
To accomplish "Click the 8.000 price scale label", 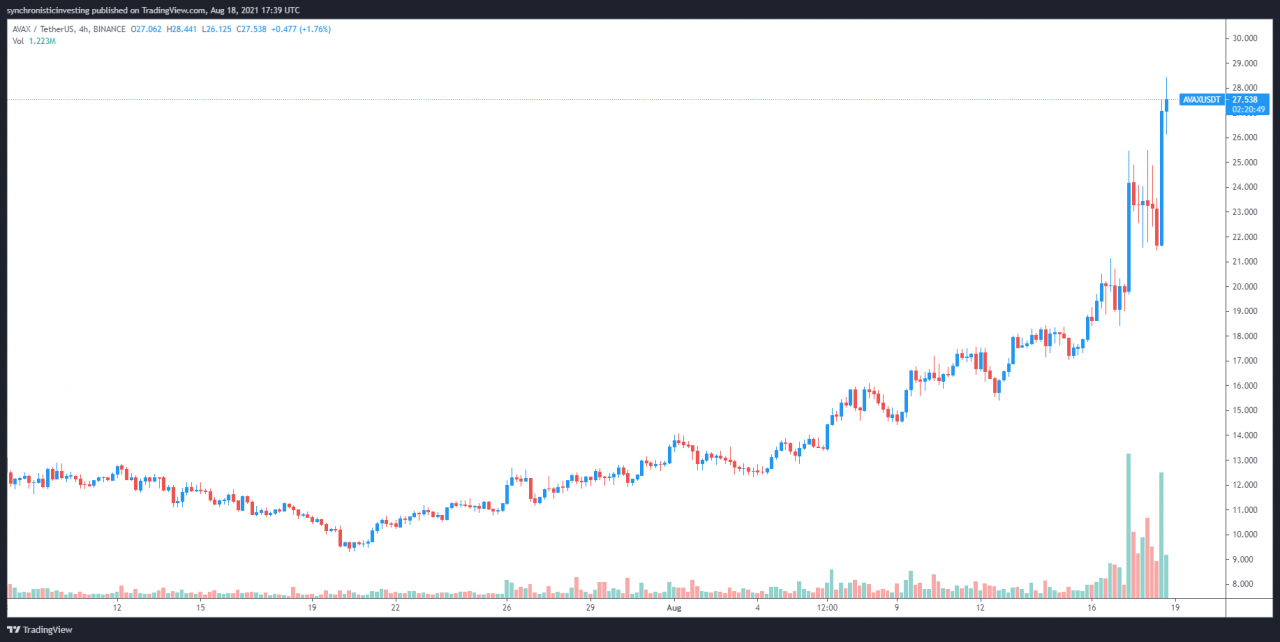I will tap(1244, 584).
